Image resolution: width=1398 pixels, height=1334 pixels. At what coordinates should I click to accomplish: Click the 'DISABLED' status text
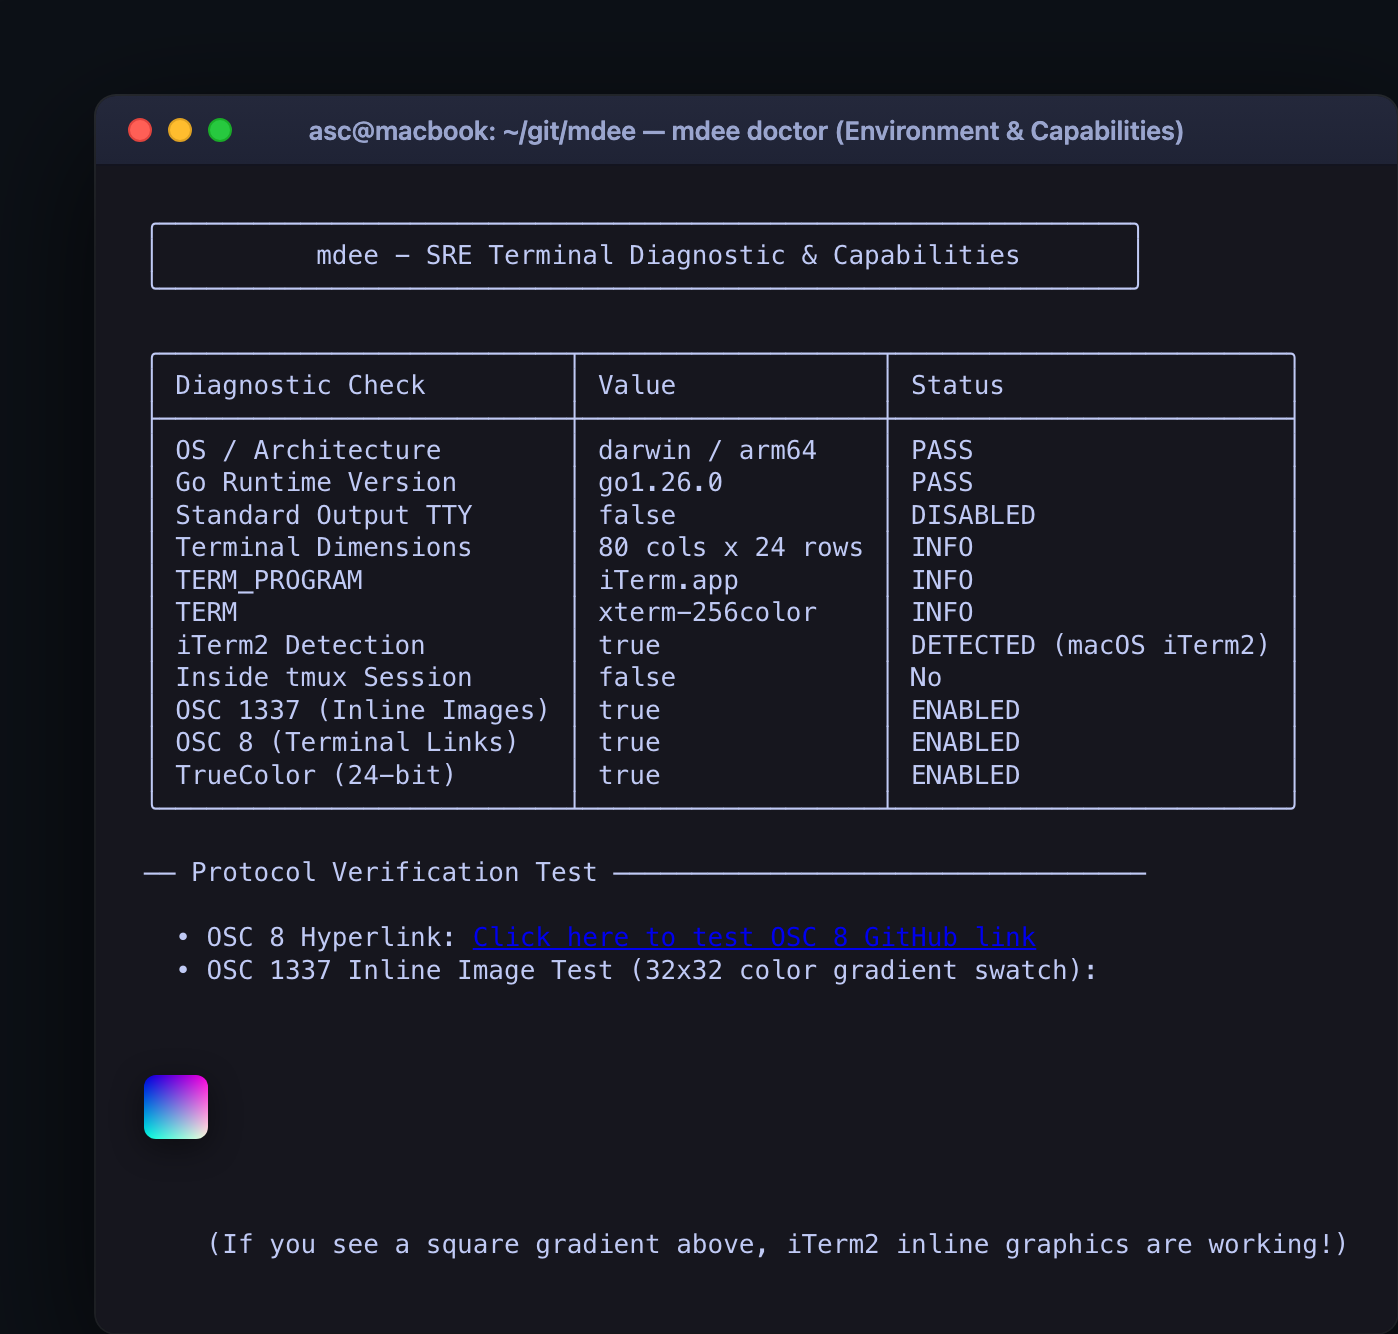click(x=973, y=515)
